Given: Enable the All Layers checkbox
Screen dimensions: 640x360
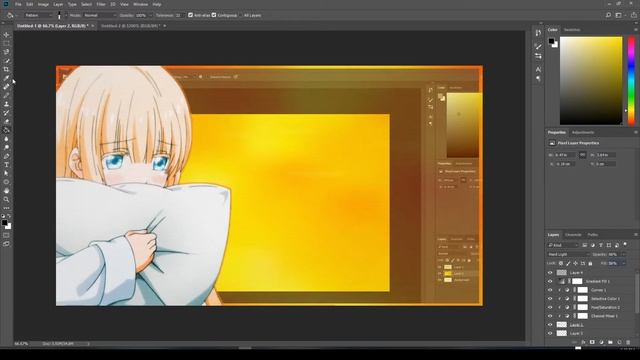Looking at the screenshot, I should click(x=241, y=15).
